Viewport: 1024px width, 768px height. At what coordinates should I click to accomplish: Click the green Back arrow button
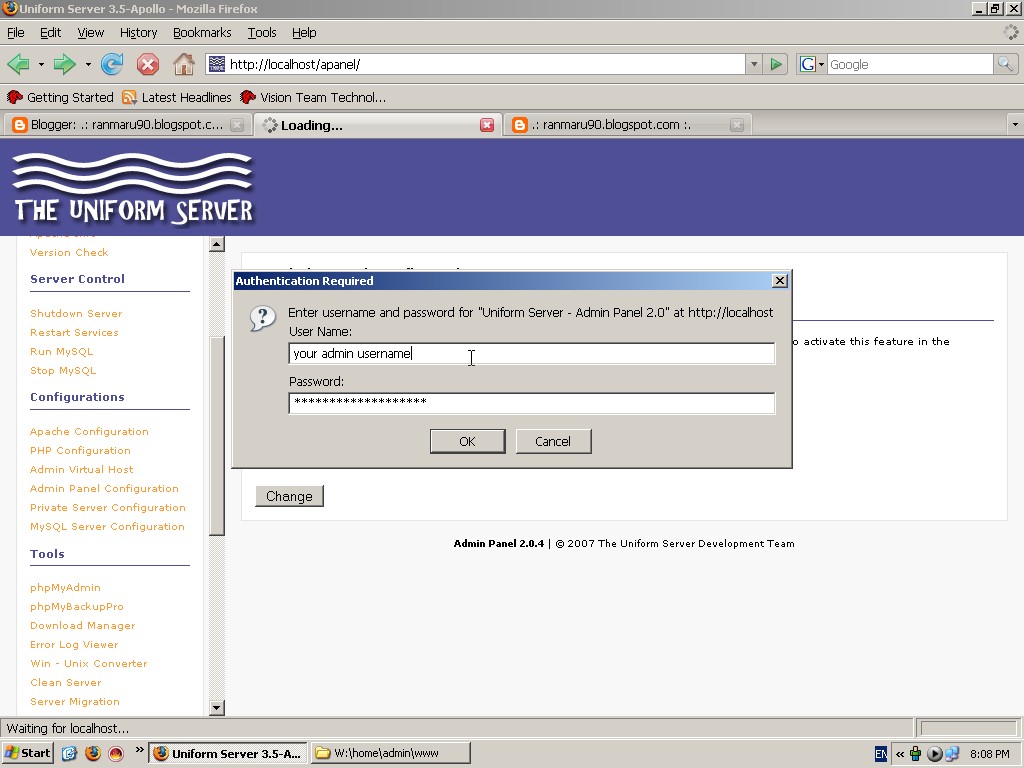18,64
